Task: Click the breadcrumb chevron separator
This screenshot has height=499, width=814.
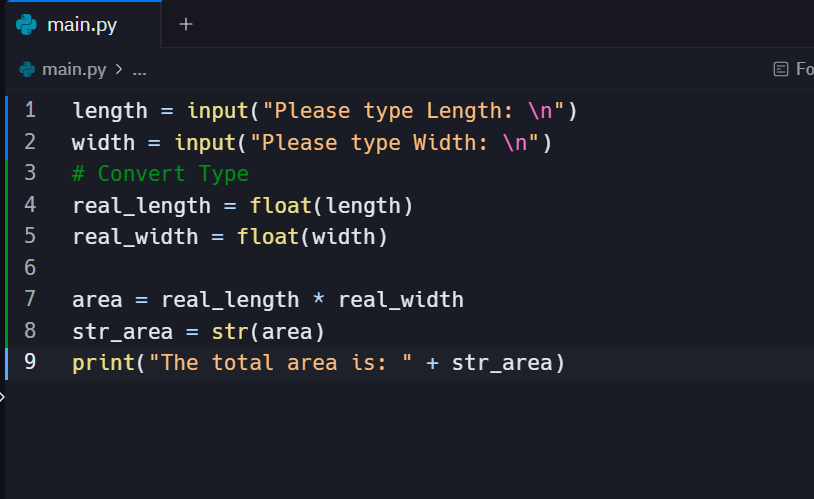Action: (x=119, y=69)
